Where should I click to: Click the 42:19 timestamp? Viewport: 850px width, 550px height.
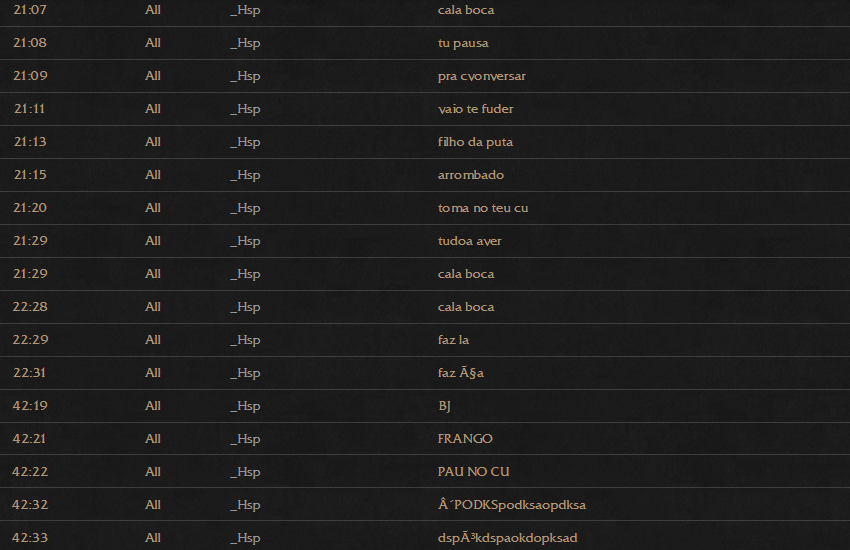[x=30, y=405]
